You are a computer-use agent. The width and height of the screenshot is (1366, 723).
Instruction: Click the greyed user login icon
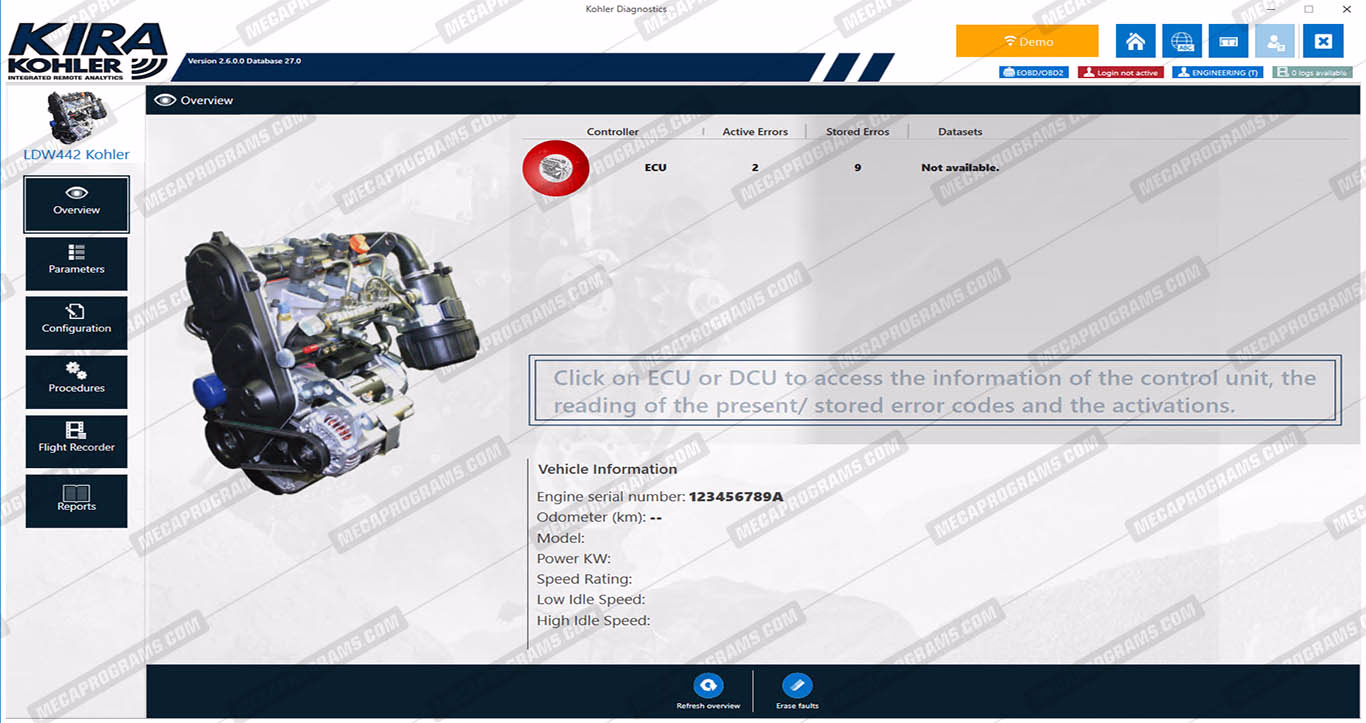[x=1275, y=41]
